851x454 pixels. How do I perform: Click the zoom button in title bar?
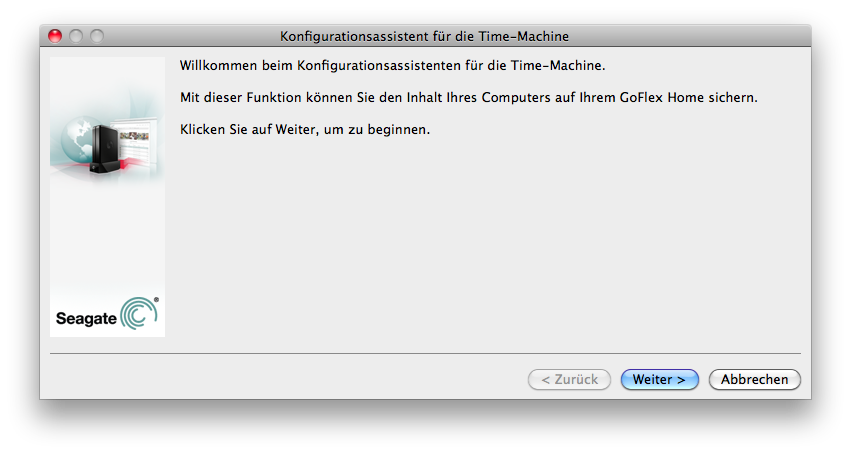pyautogui.click(x=97, y=36)
